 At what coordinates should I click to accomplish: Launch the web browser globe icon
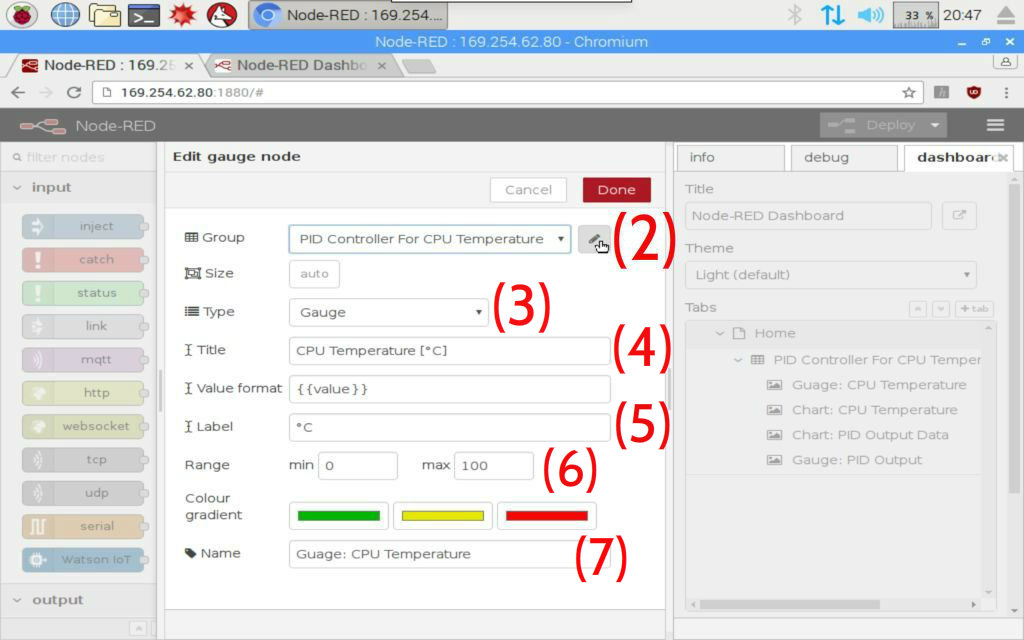pos(65,14)
